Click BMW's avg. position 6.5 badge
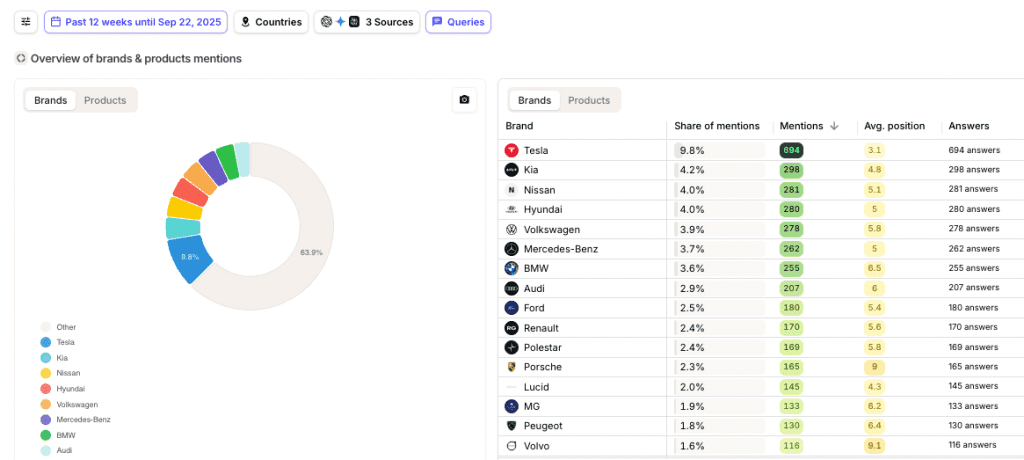This screenshot has height=460, width=1024. 874,269
